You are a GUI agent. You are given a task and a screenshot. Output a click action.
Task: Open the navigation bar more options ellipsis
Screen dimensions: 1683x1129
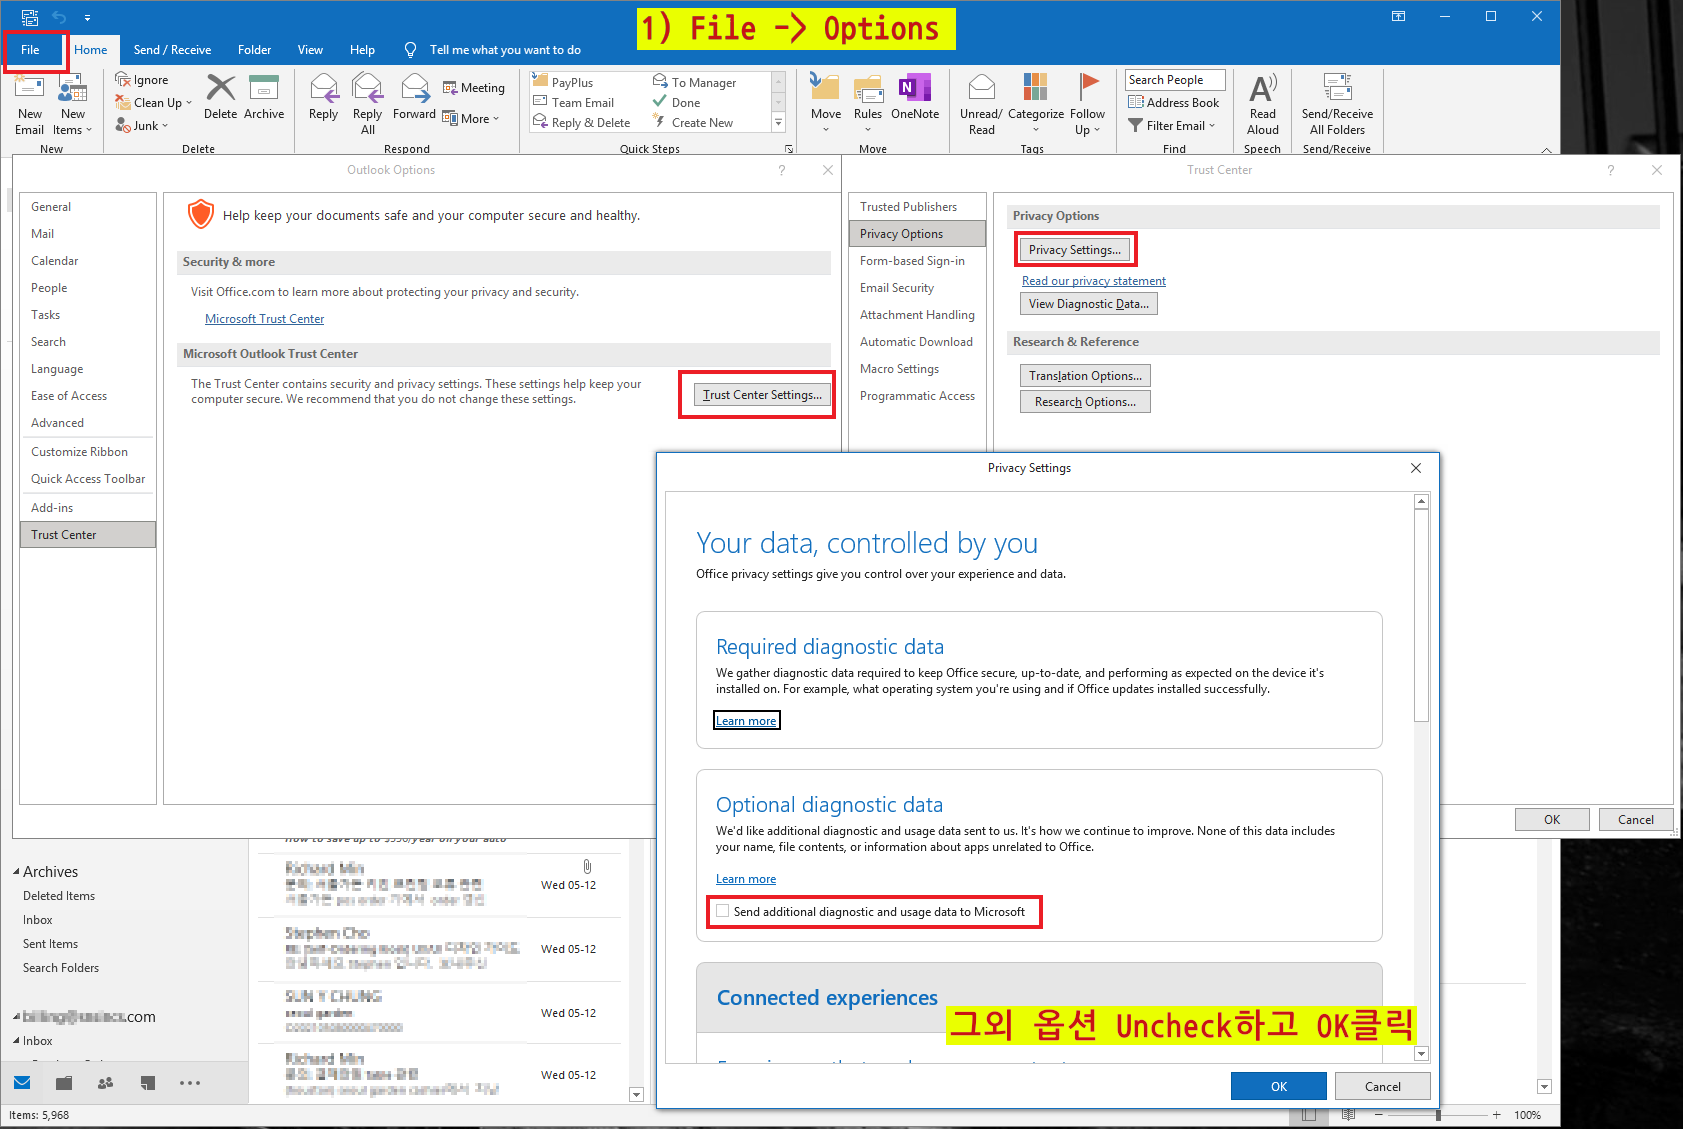(x=190, y=1083)
